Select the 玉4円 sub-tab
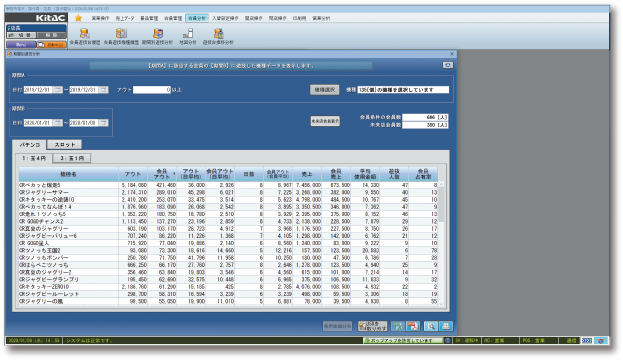Viewport: 623px width, 360px height. tap(34, 158)
